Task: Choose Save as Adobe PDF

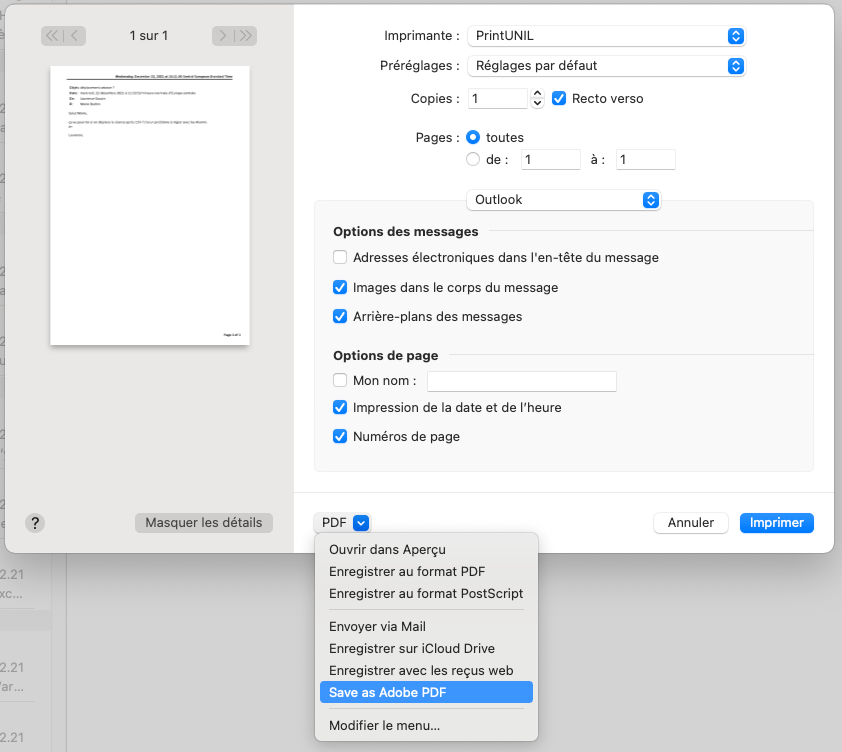Action: pyautogui.click(x=425, y=692)
